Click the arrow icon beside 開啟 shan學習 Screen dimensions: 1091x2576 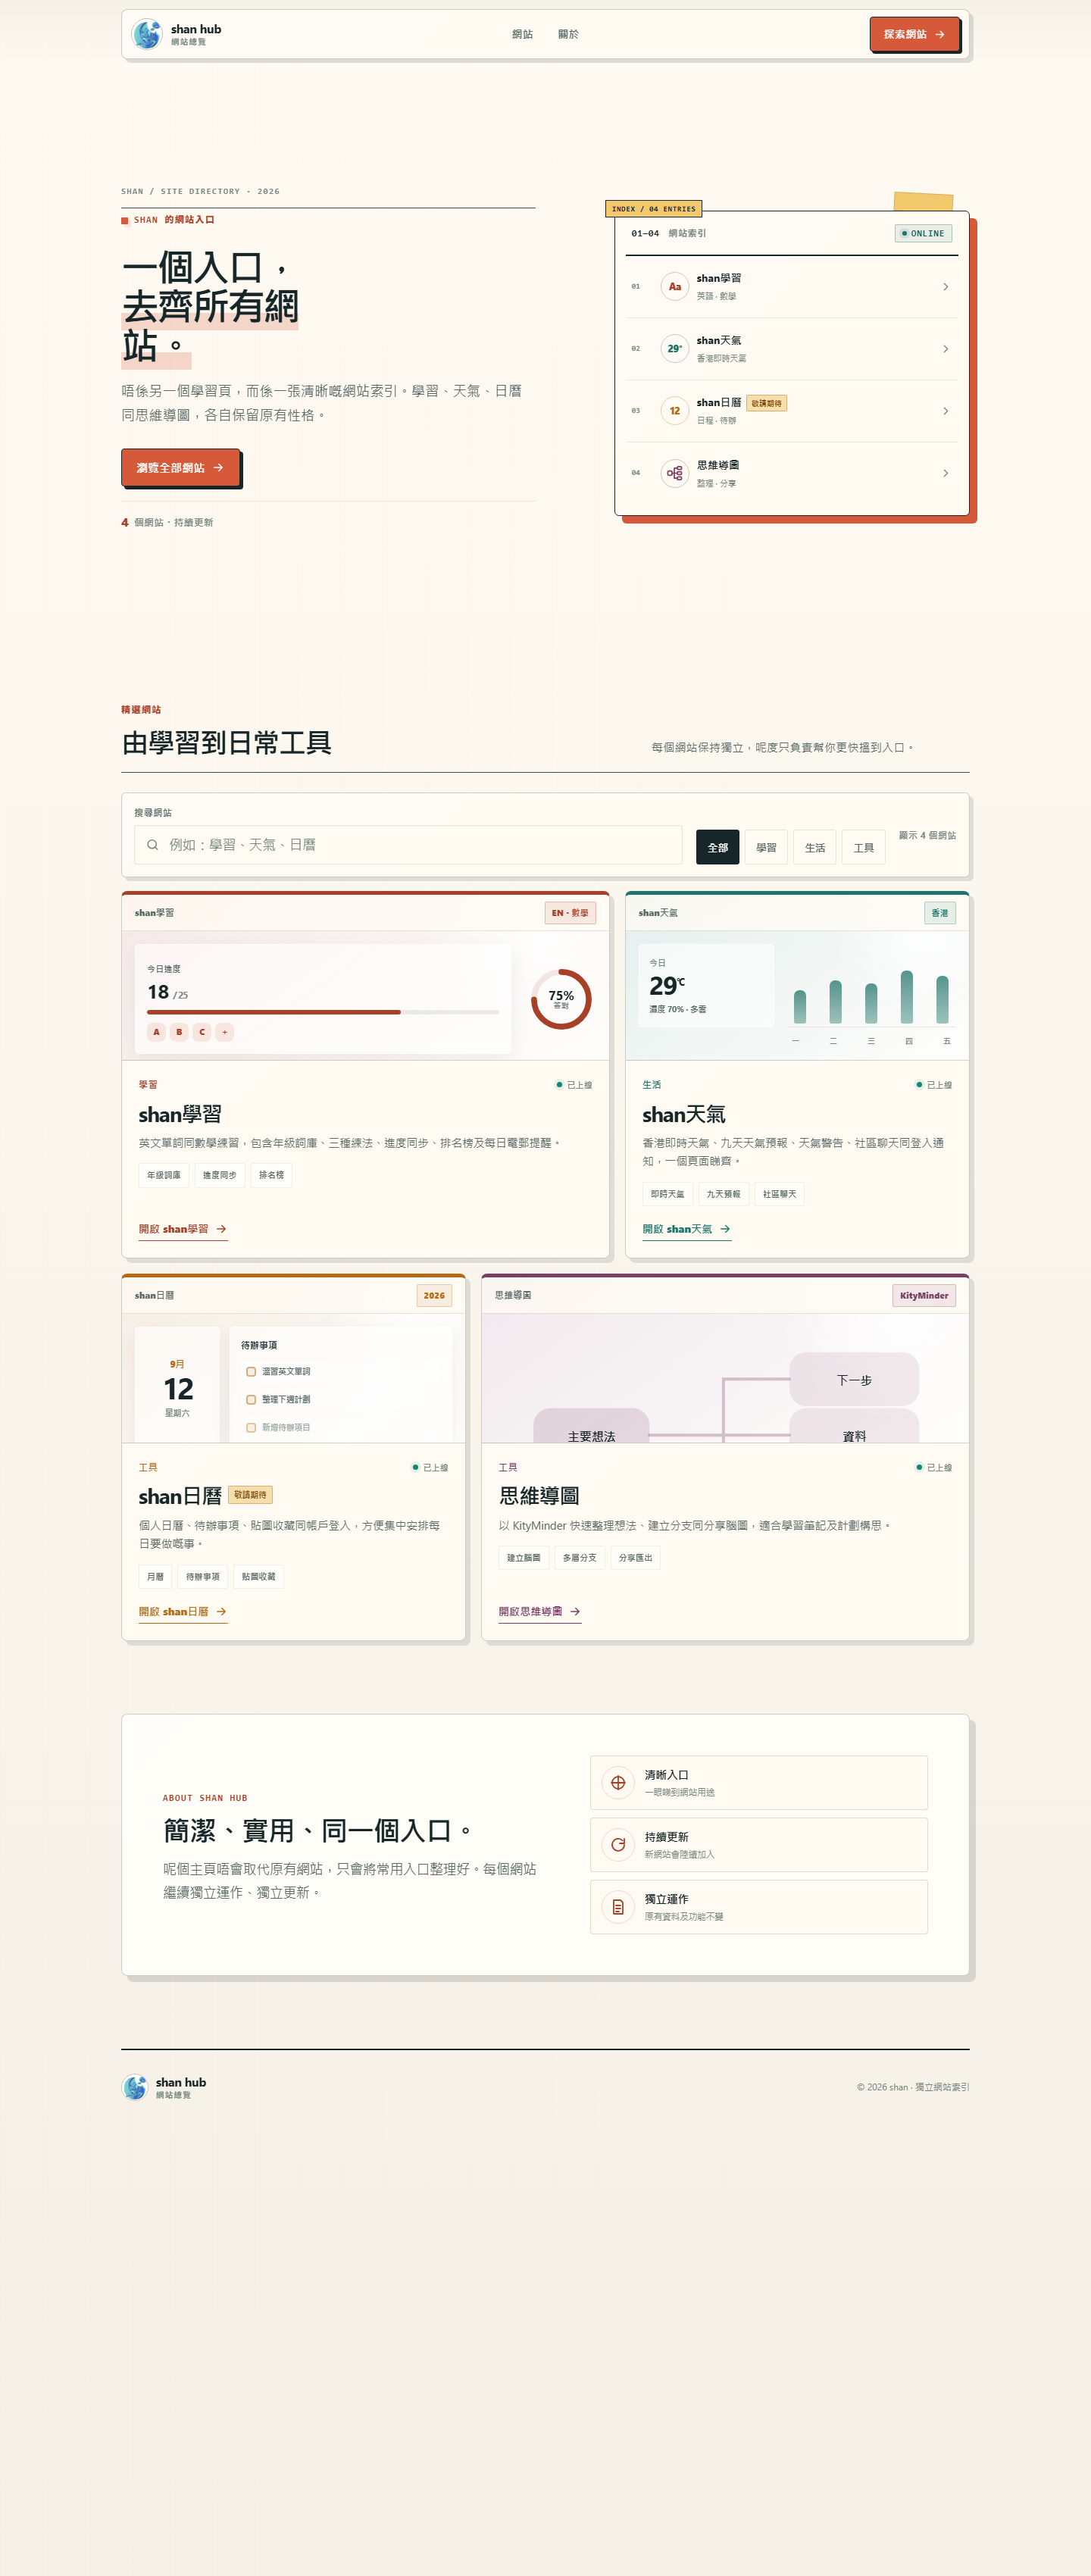pyautogui.click(x=221, y=1229)
